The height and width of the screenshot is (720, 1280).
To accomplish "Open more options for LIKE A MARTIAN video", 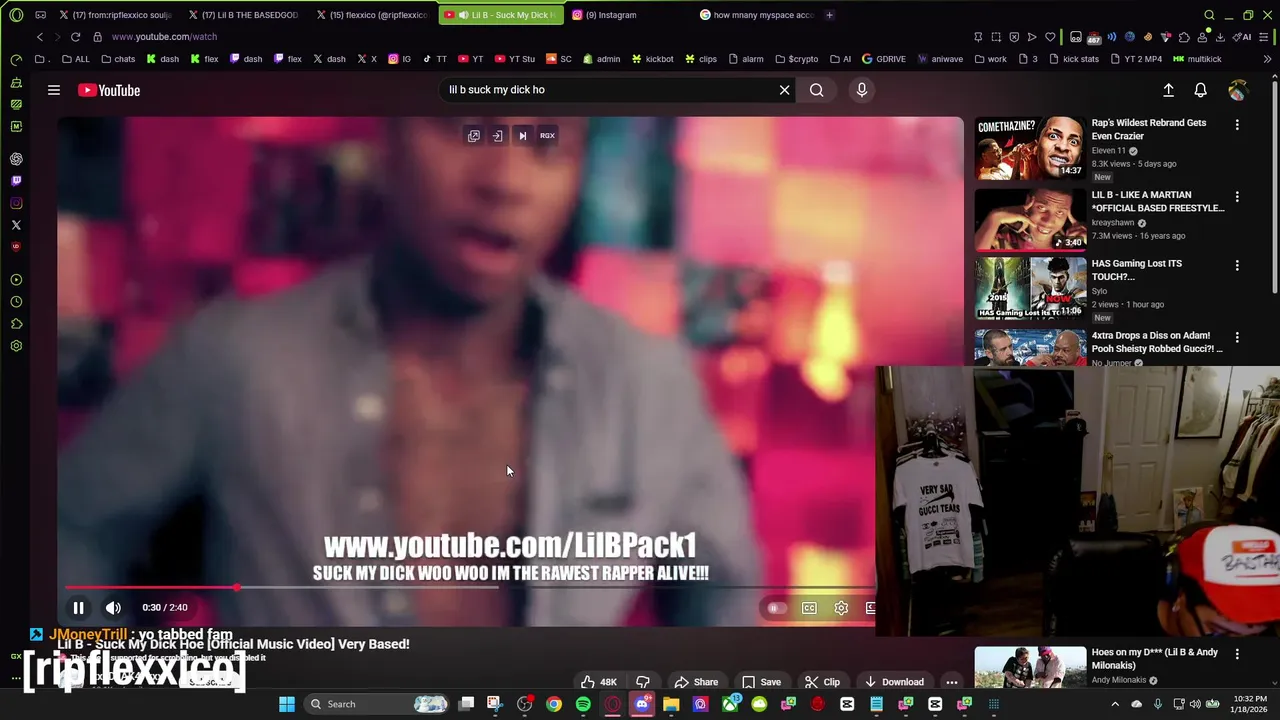I will click(1237, 197).
